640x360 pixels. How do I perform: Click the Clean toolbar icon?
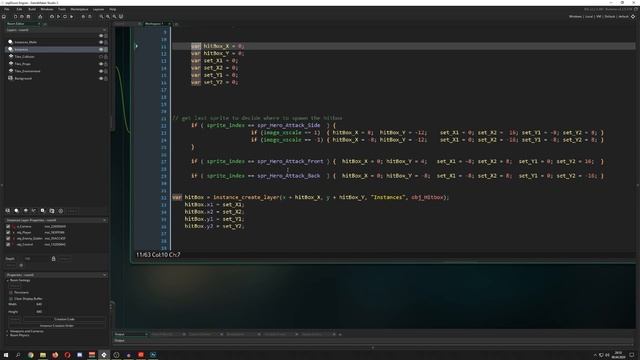(71, 17)
